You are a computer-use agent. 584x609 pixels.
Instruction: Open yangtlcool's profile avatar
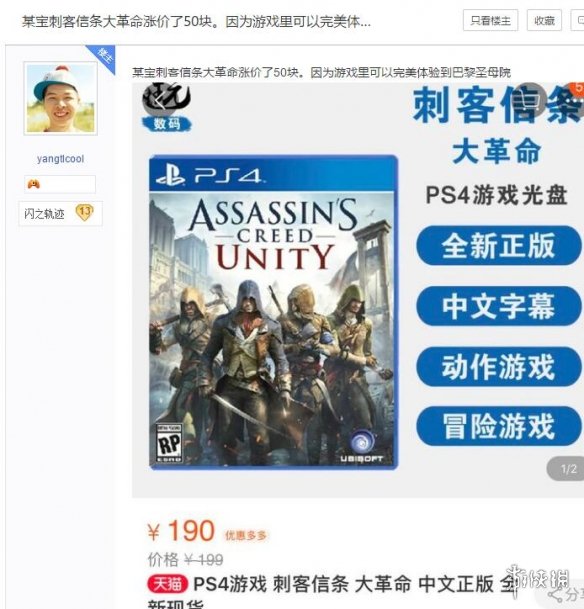61,98
